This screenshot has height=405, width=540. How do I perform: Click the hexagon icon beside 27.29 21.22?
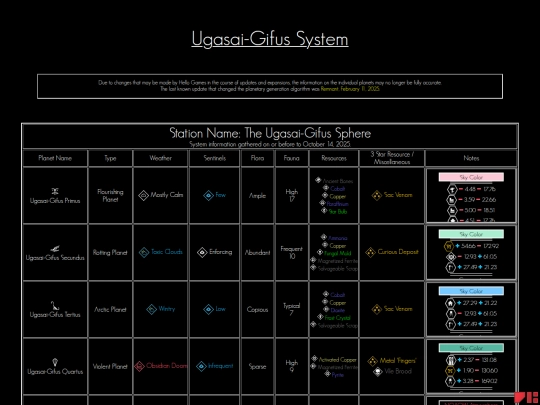450,303
